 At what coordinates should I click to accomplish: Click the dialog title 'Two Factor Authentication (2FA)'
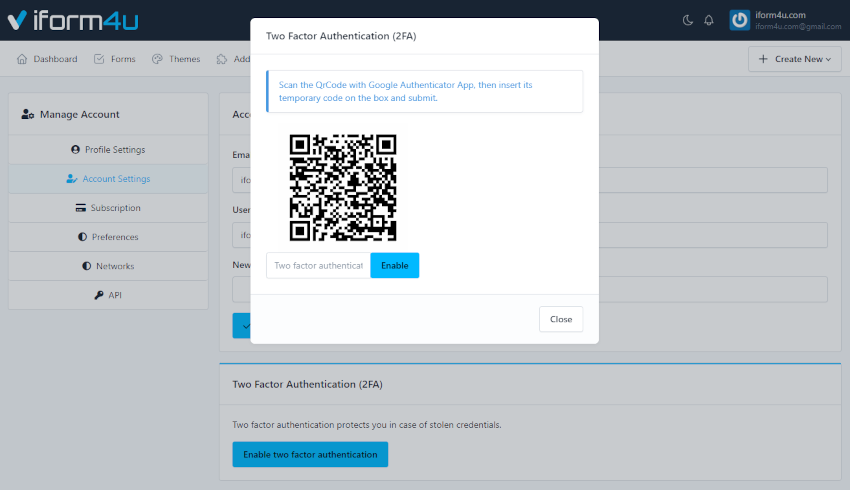tap(341, 36)
